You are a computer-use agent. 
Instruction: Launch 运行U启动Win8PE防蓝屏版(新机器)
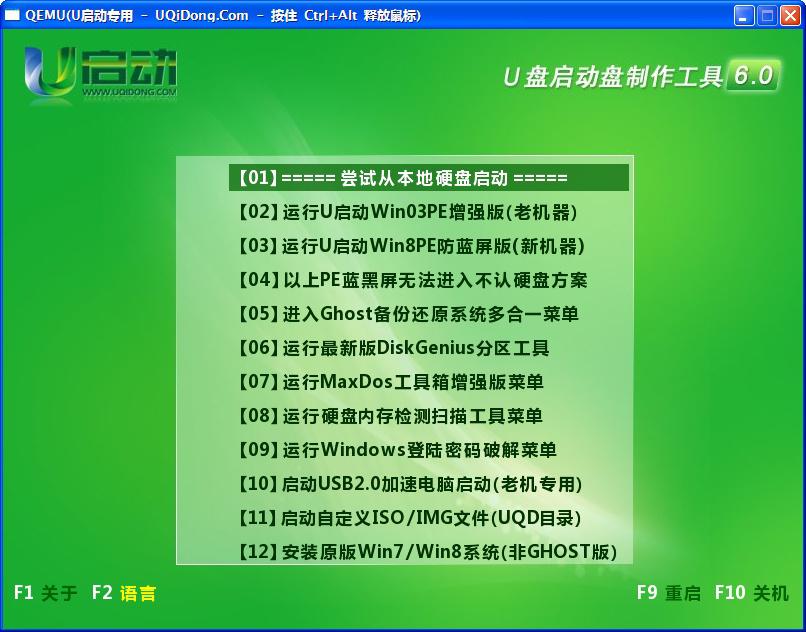click(403, 246)
